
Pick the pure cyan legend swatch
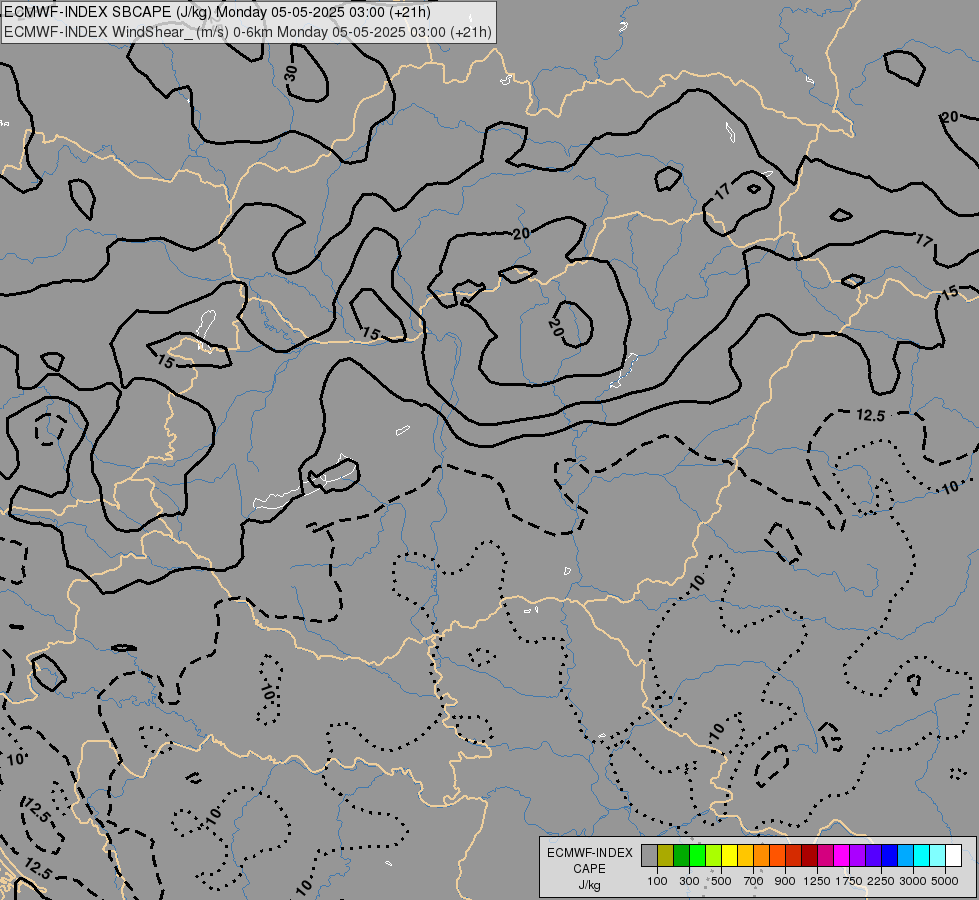[921, 856]
